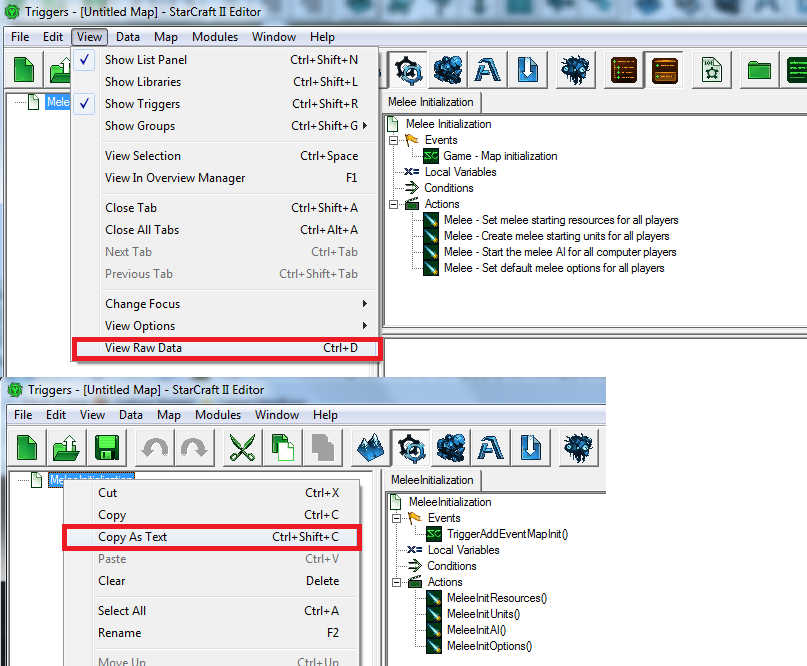Click the brown tree-list icon in the upper toolbar

623,69
